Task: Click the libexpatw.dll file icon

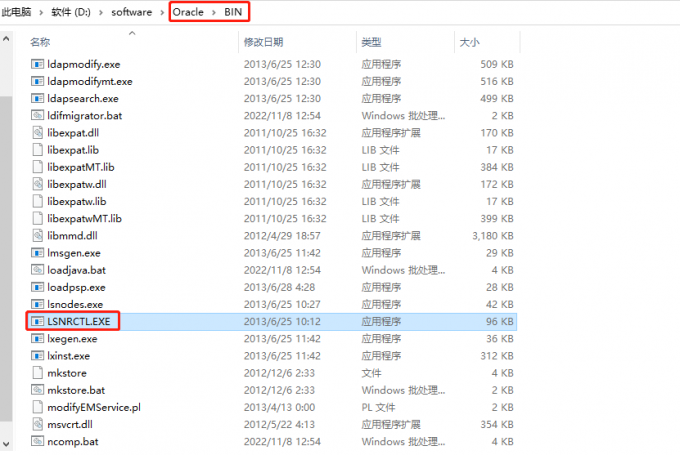Action: click(37, 184)
